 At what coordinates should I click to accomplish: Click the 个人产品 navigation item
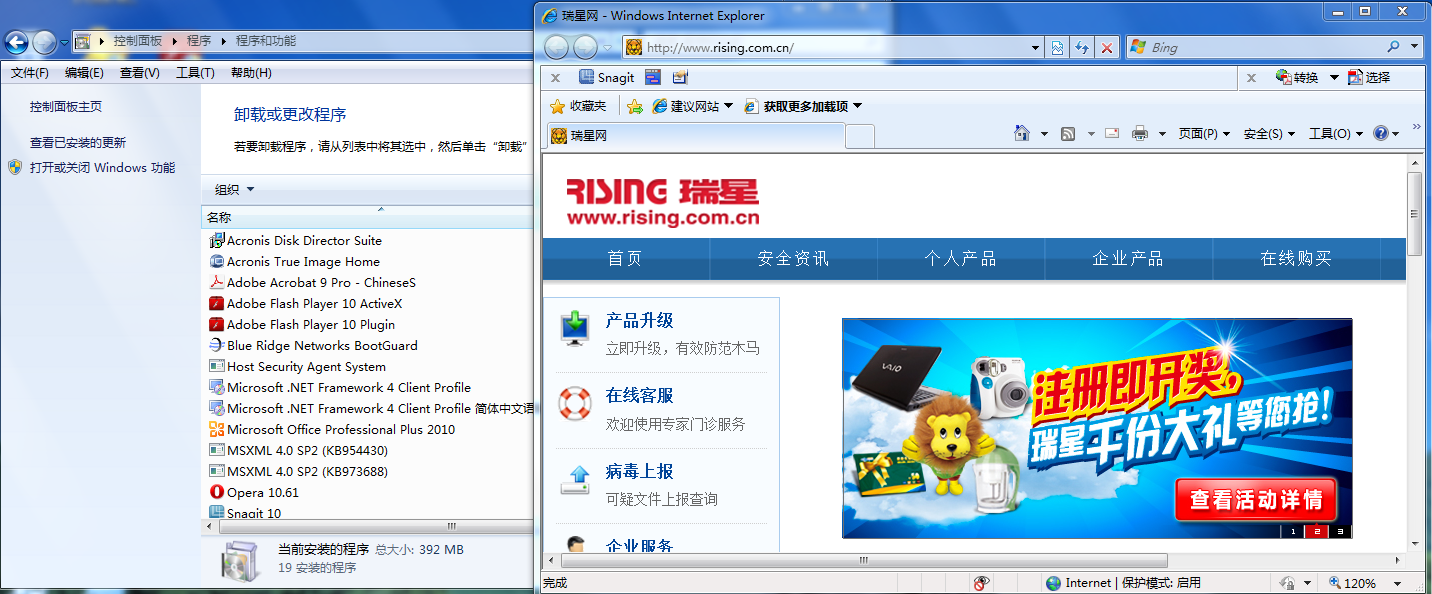[x=960, y=259]
